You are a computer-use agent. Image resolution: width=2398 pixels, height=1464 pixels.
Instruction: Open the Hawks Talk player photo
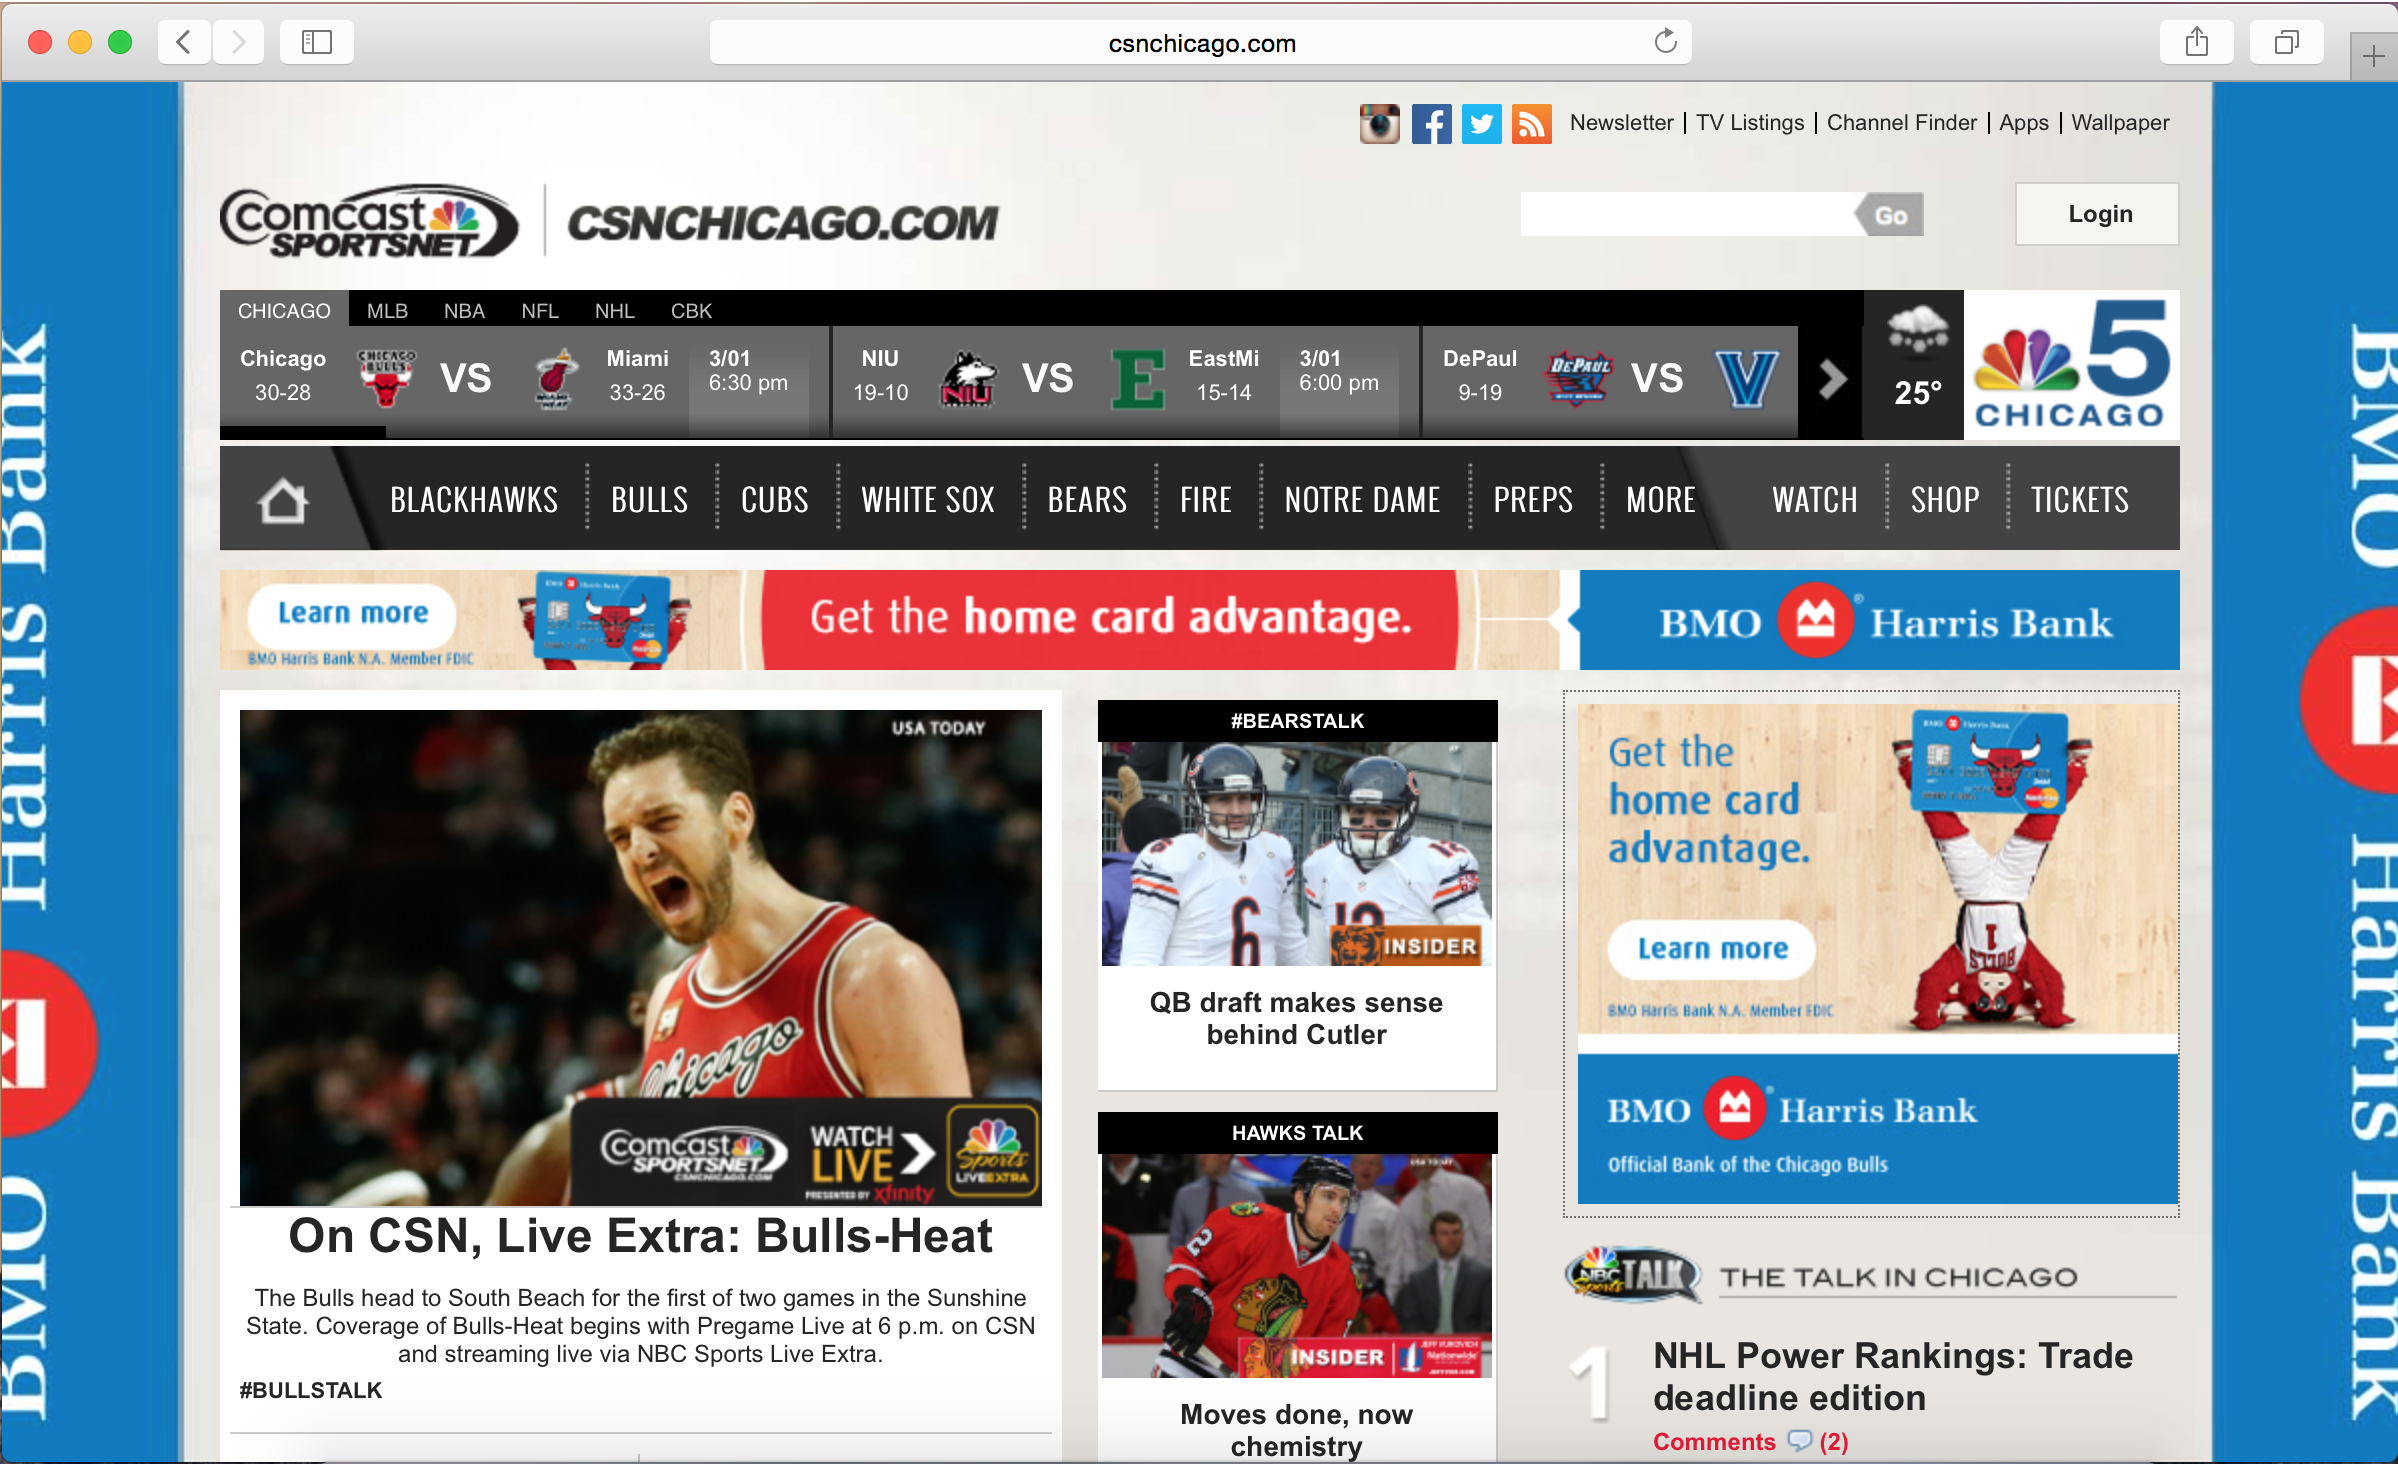(x=1297, y=1265)
